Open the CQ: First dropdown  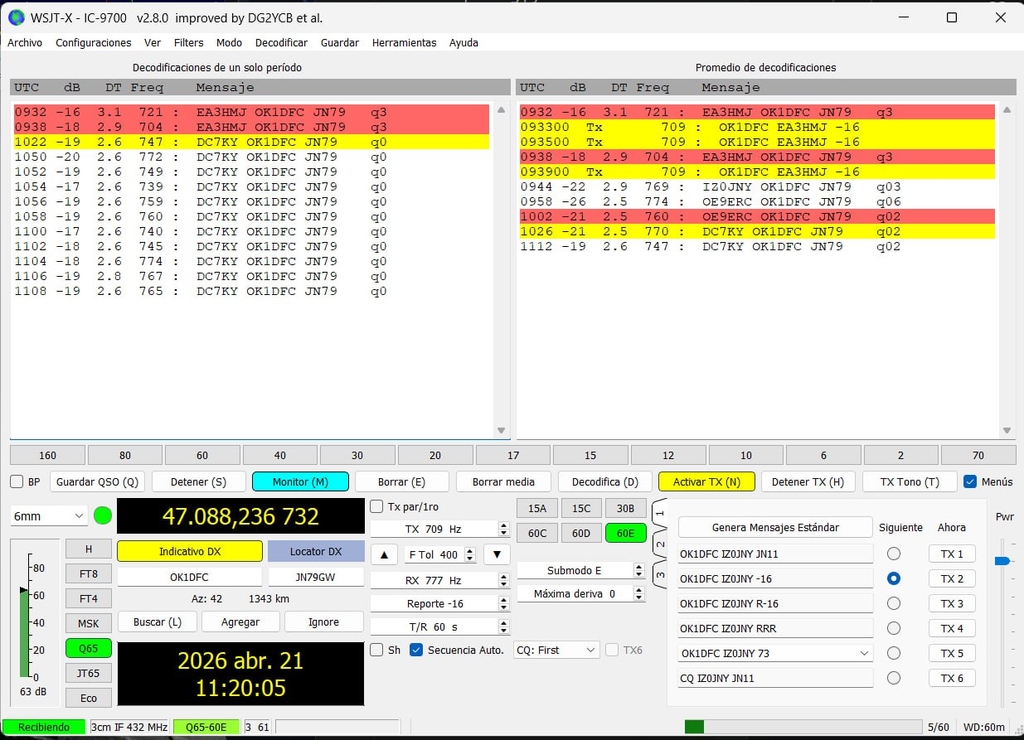pos(556,650)
